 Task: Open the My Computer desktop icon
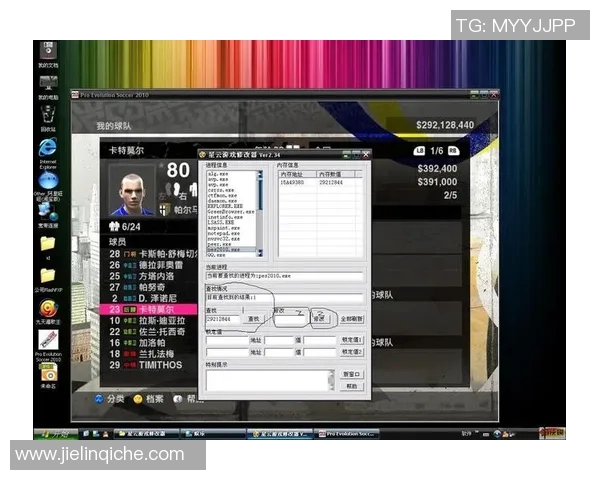click(x=47, y=83)
